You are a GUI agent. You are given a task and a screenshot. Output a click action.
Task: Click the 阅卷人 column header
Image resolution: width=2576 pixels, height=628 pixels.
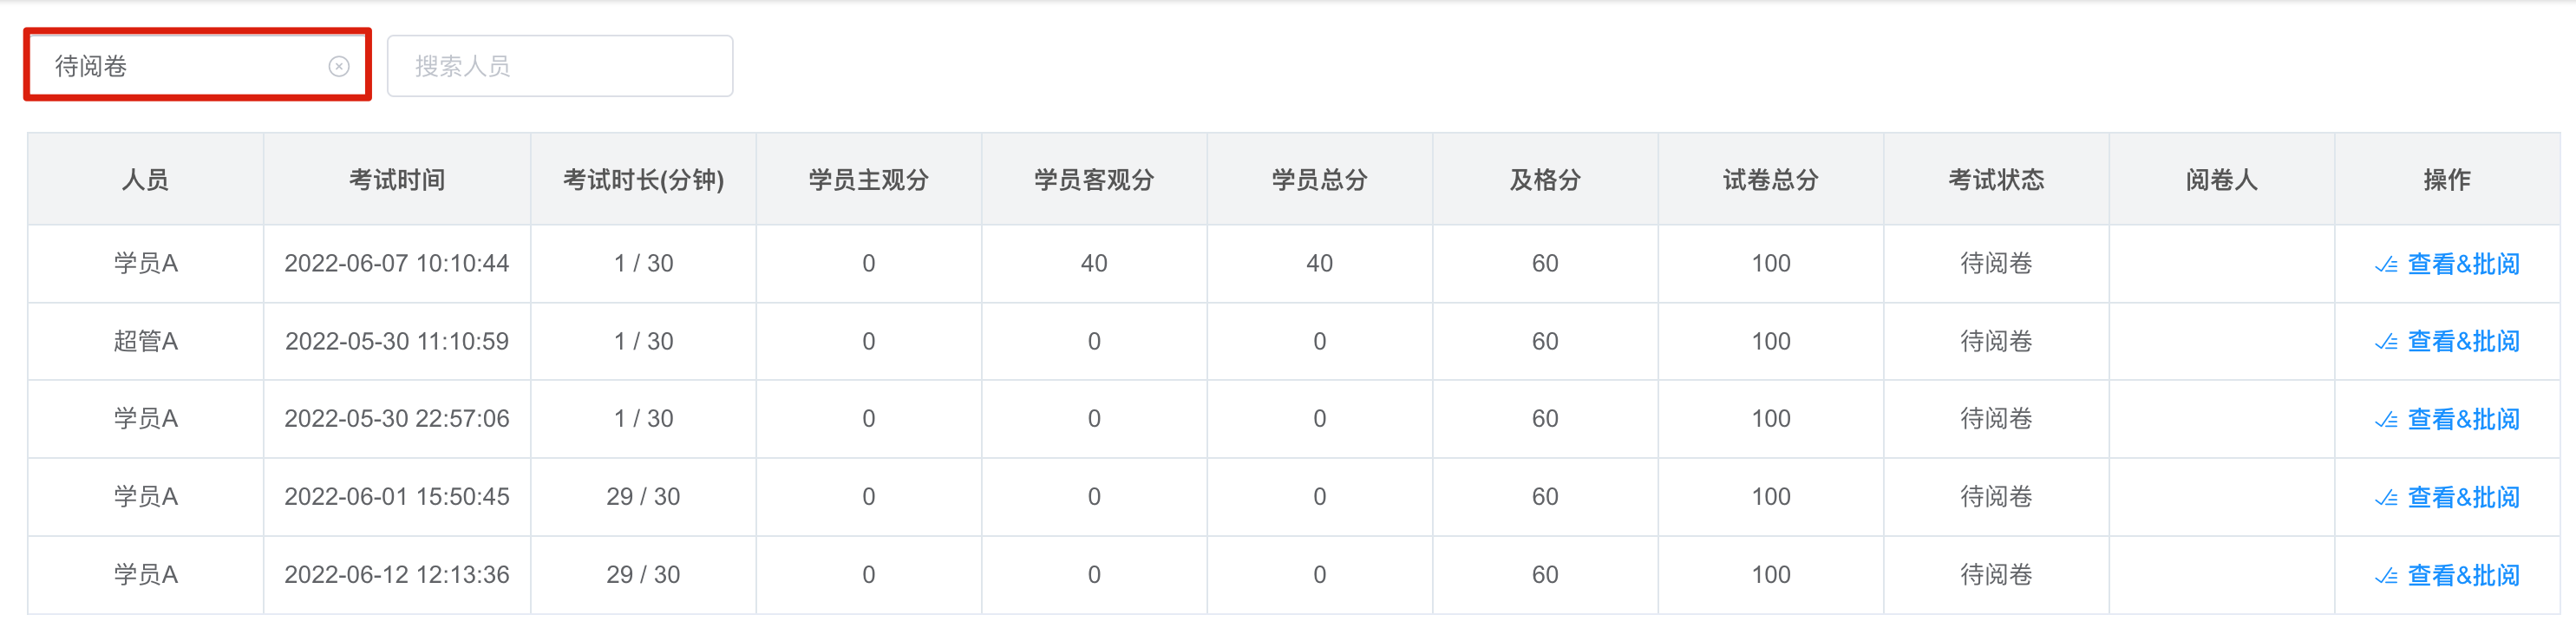2221,180
